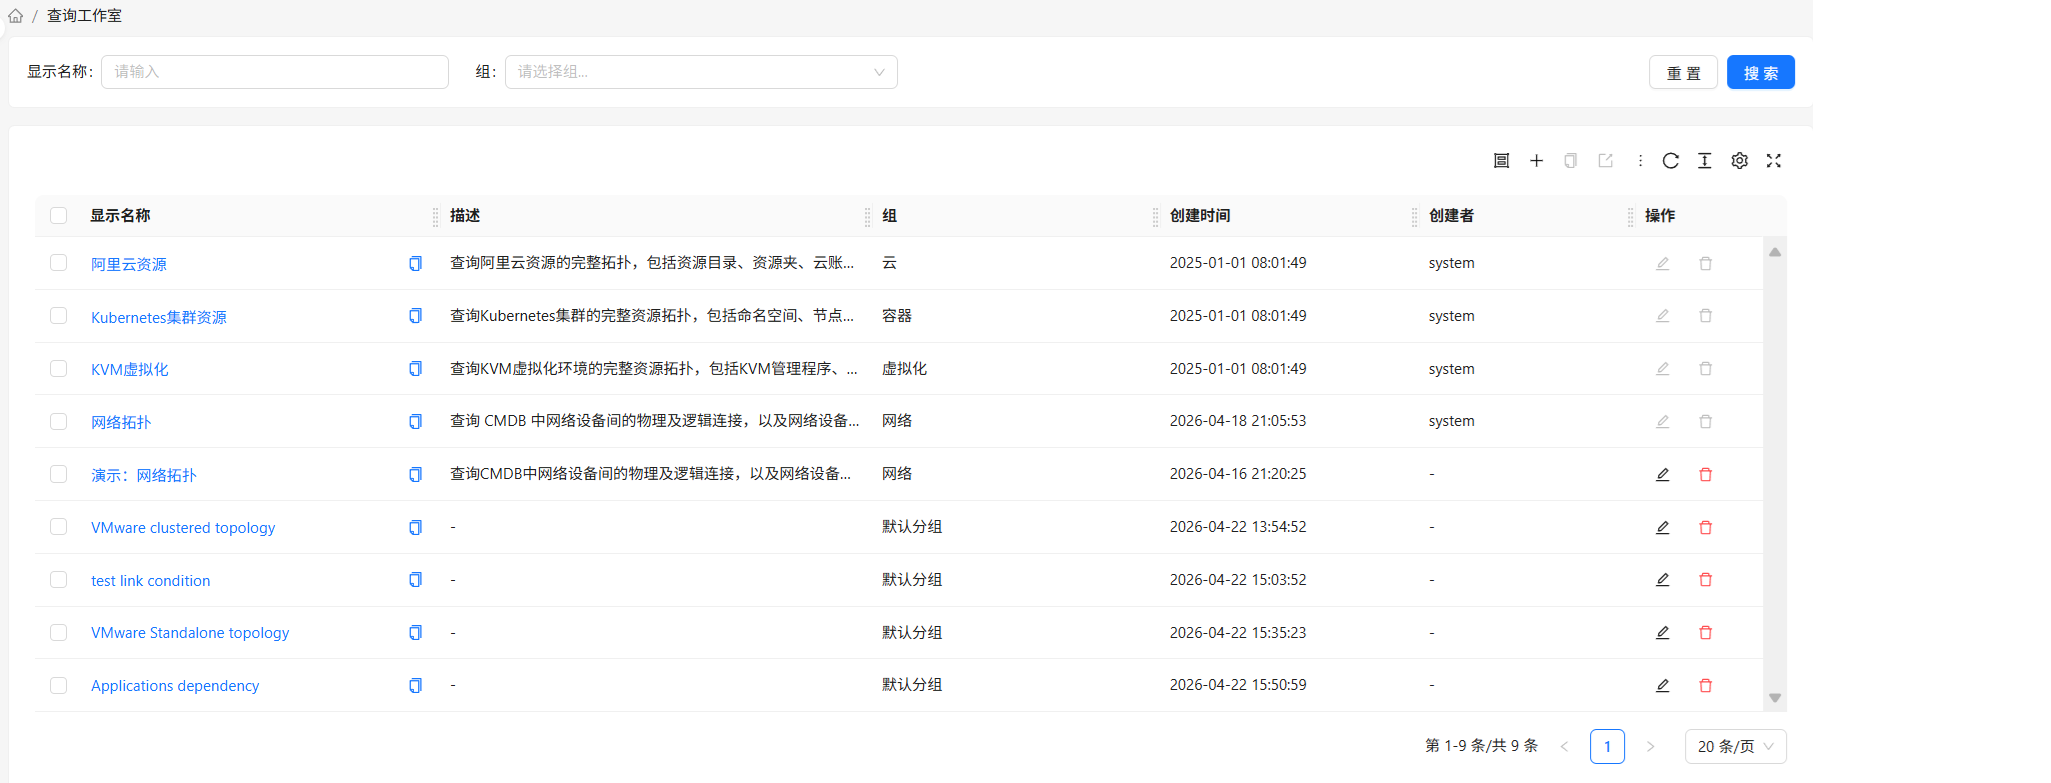The image size is (2051, 783).
Task: Copy the 阿里云资源 query
Action: pos(415,264)
